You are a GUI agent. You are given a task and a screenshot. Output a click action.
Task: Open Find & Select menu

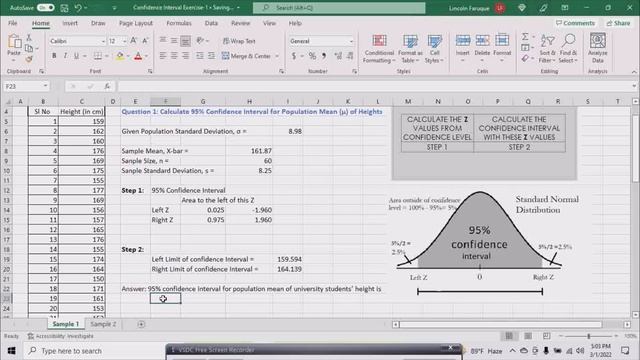pos(568,49)
